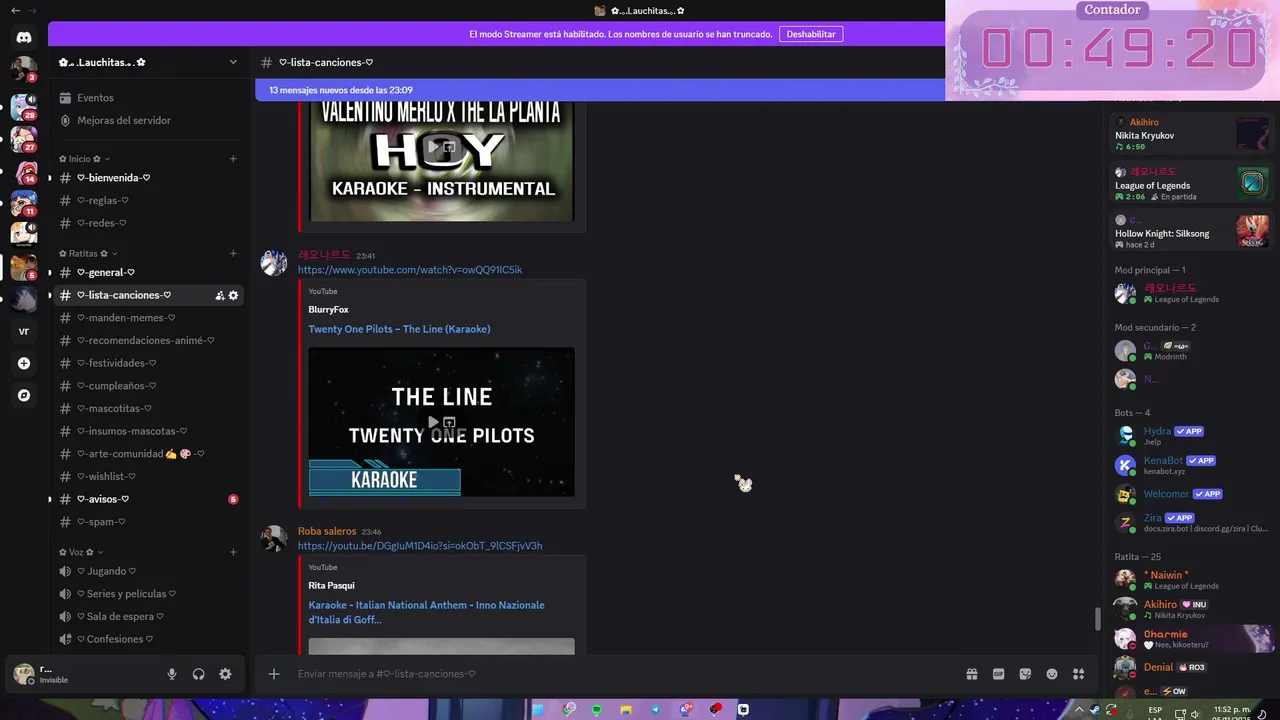Open 'Twenty One Pilots – The Line (Karaoke)' title
1280x720 pixels.
point(399,329)
